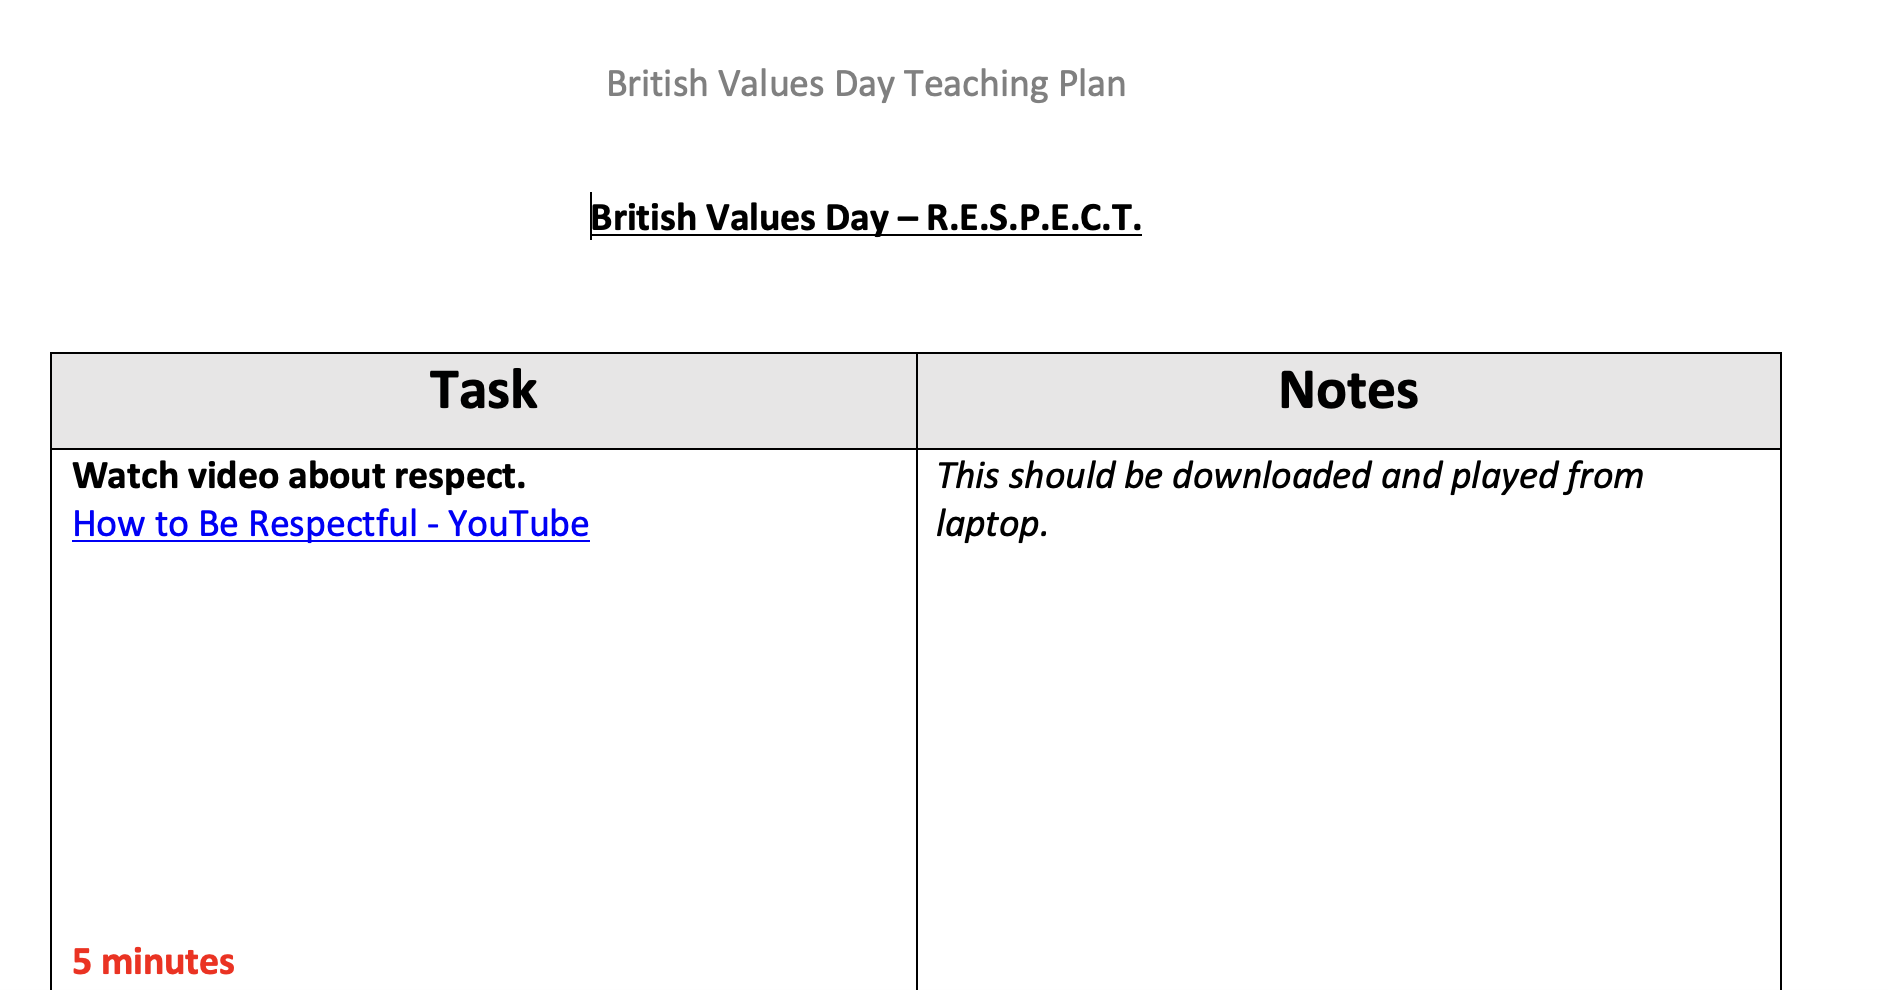Select the Notes column header cell

(x=1349, y=401)
